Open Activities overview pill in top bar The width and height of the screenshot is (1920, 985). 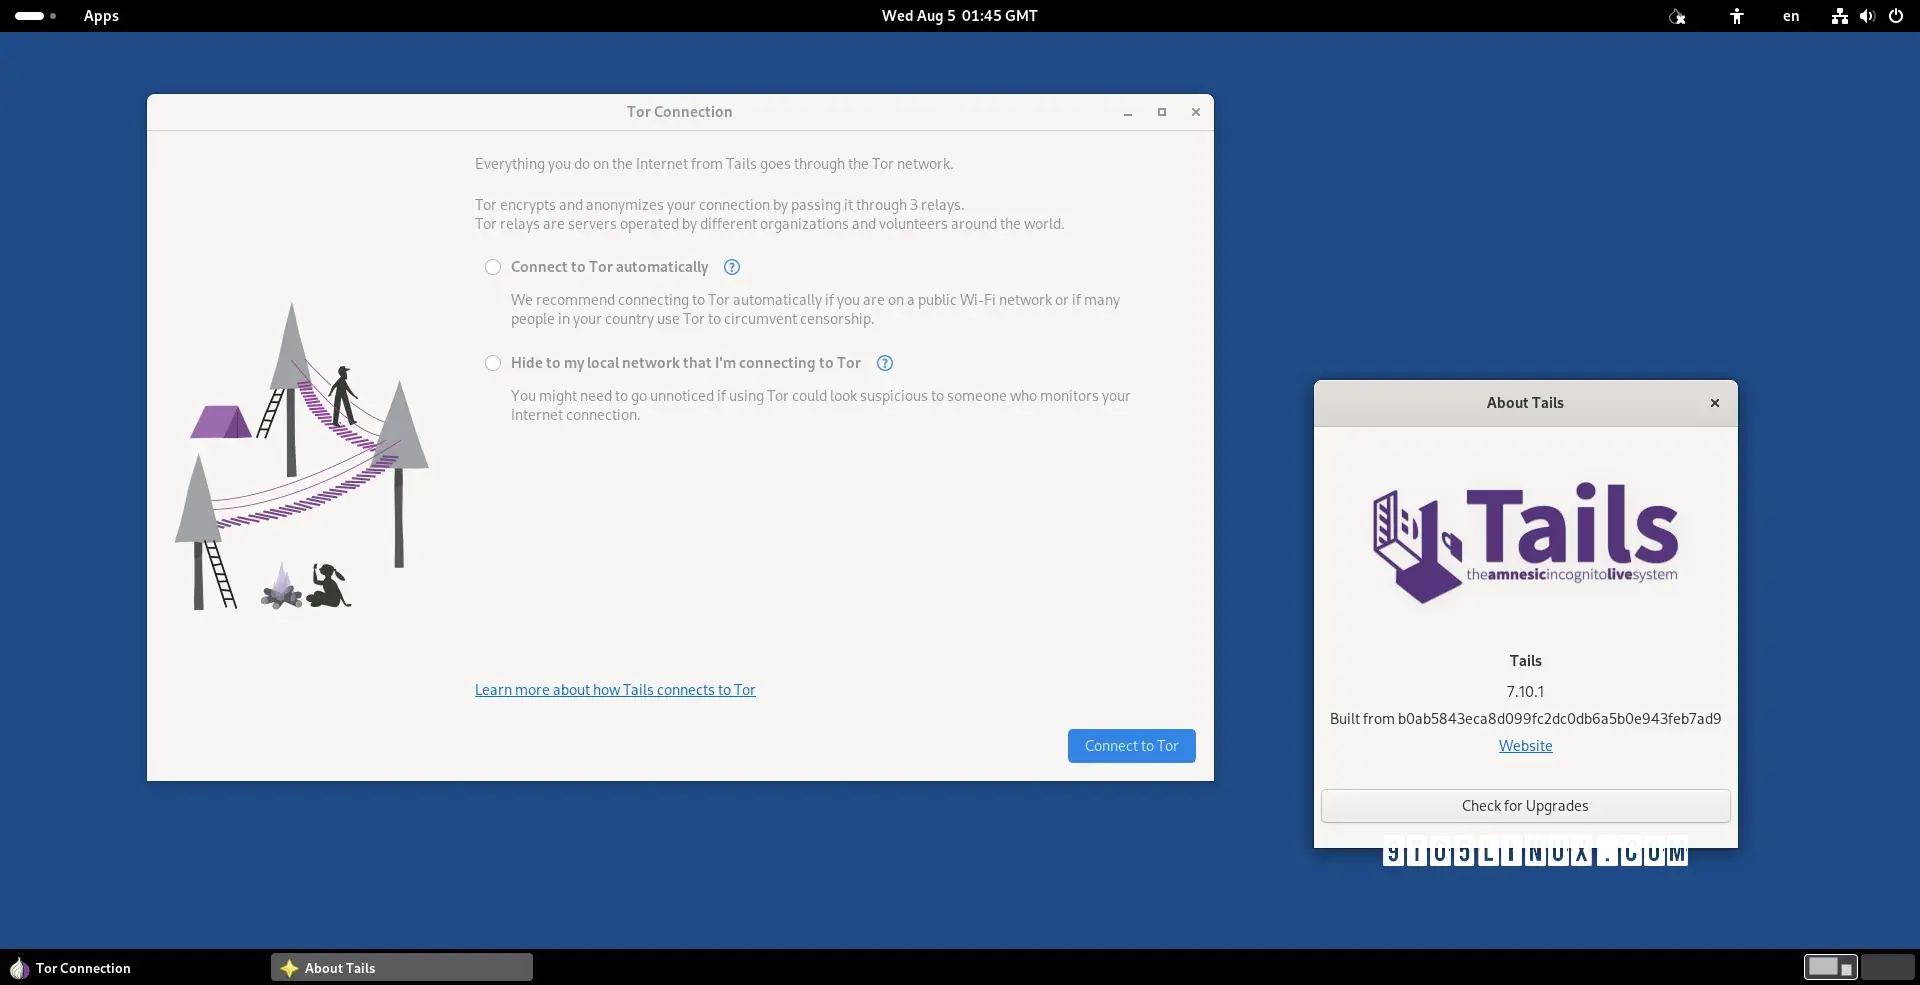coord(36,16)
